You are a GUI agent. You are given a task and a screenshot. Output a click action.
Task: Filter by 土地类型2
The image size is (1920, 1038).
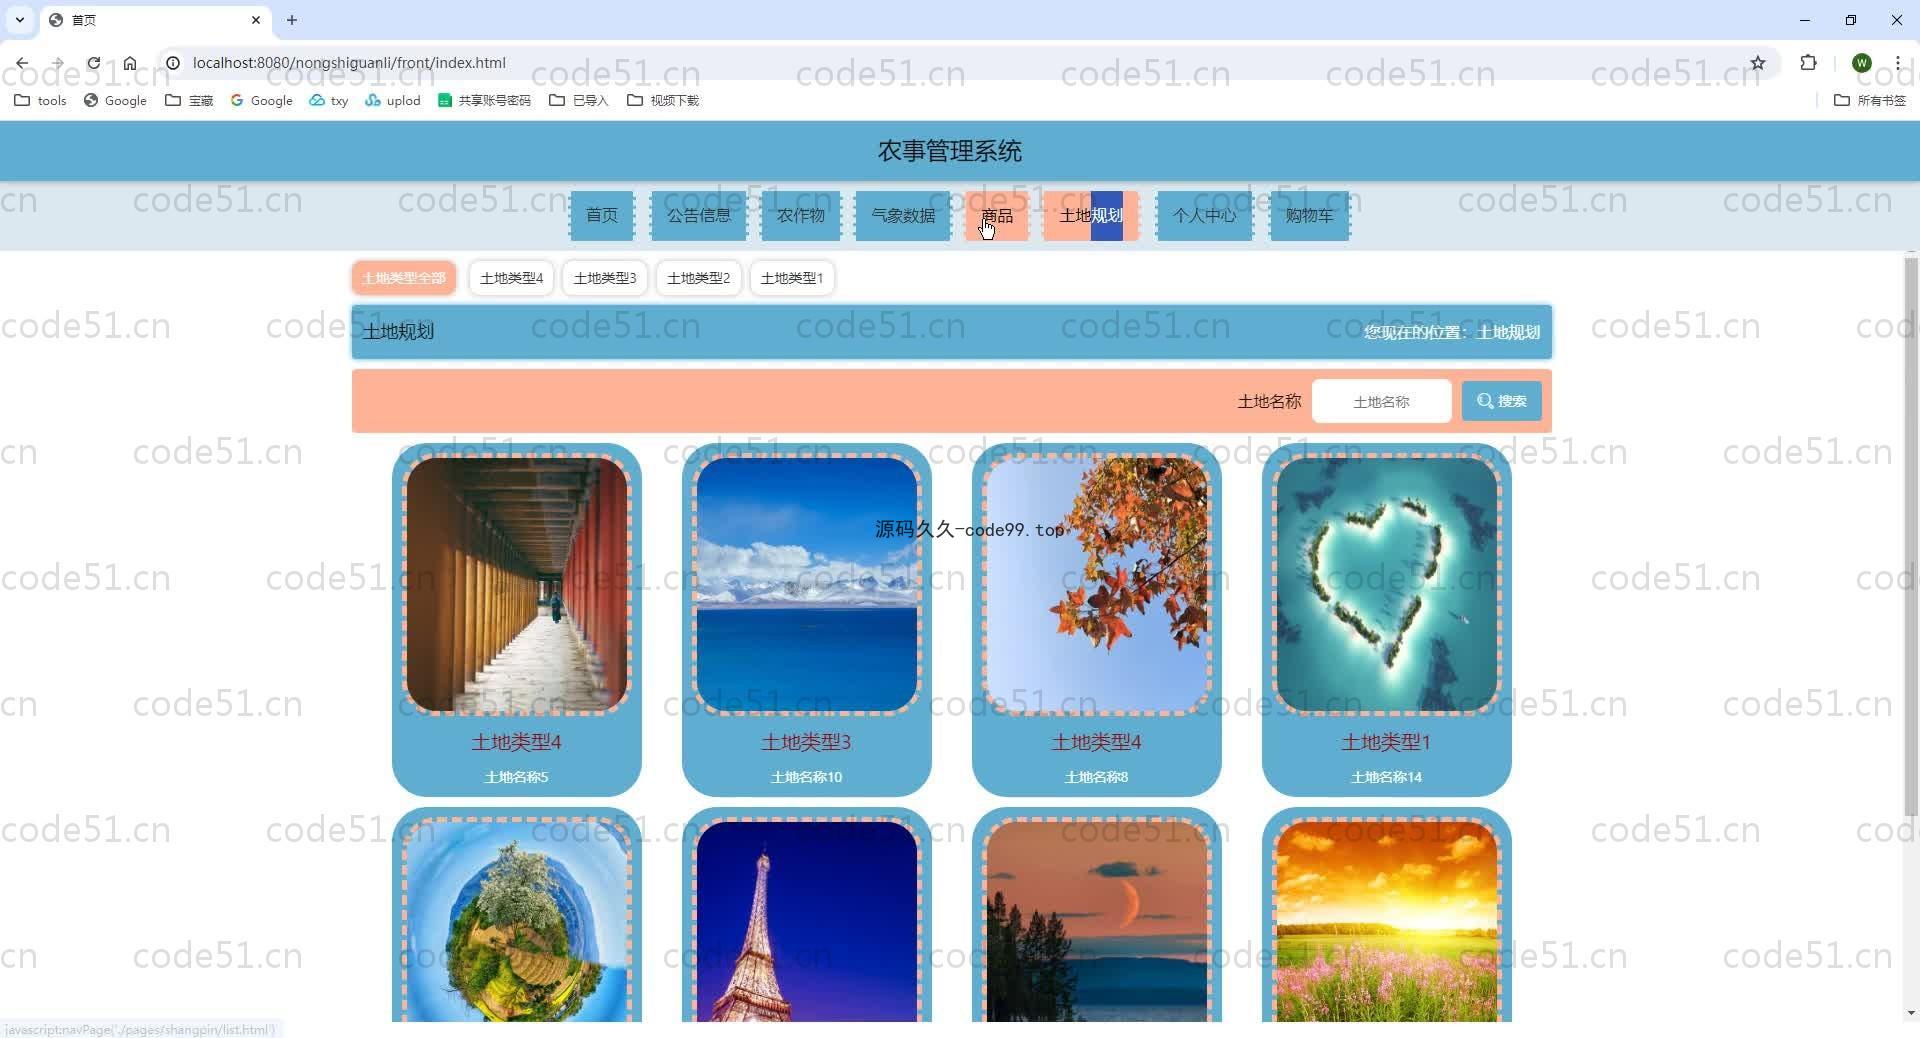[x=698, y=278]
